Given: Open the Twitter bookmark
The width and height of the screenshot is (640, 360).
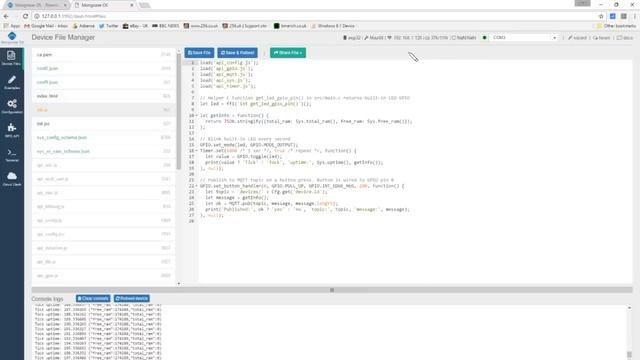Looking at the screenshot, I should [109, 26].
